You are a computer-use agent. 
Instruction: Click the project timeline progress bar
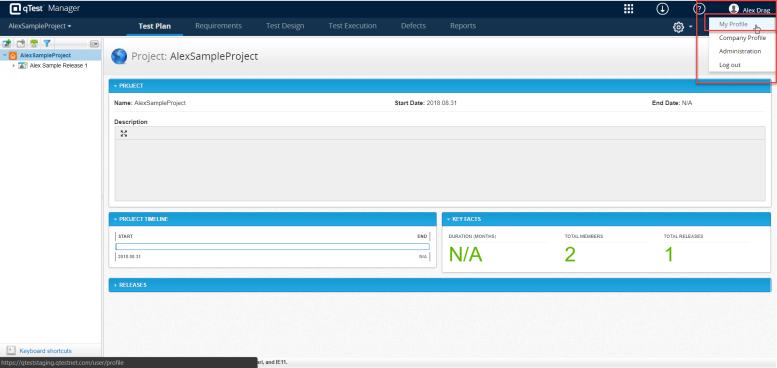[x=273, y=246]
